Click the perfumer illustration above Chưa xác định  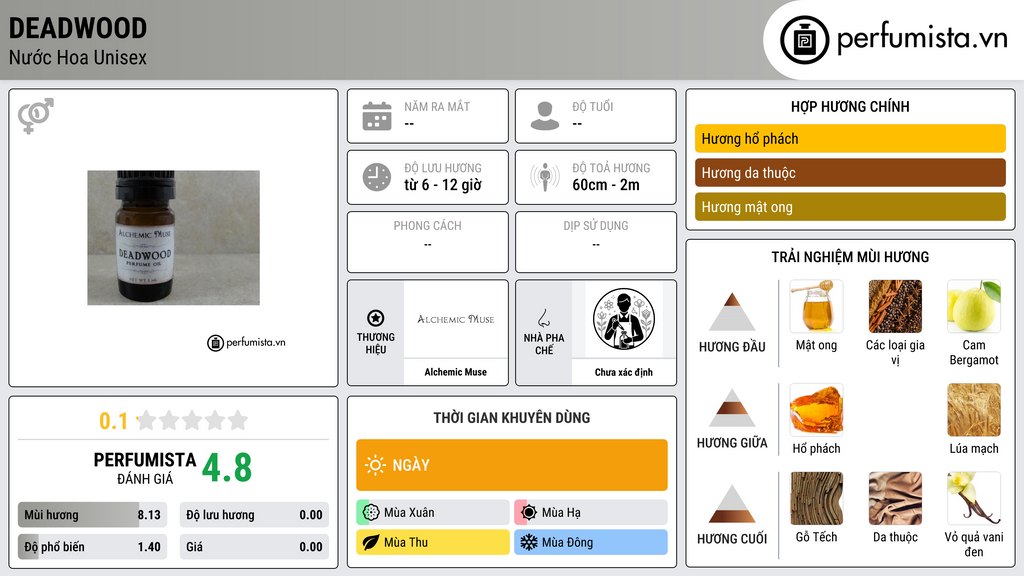click(624, 319)
